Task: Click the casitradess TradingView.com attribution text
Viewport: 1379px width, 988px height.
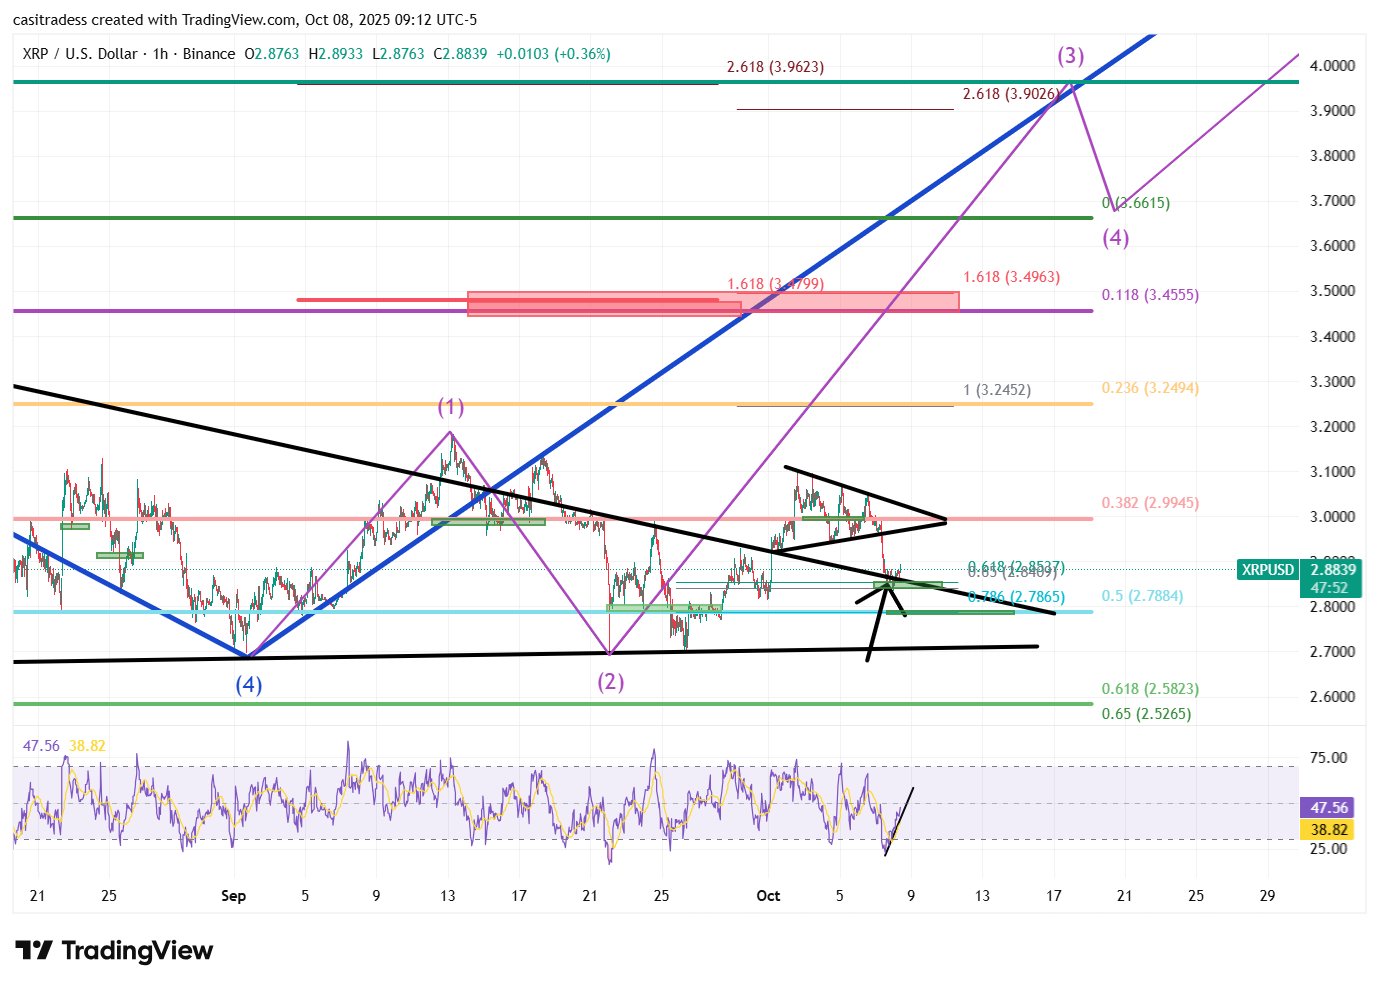Action: tap(245, 19)
